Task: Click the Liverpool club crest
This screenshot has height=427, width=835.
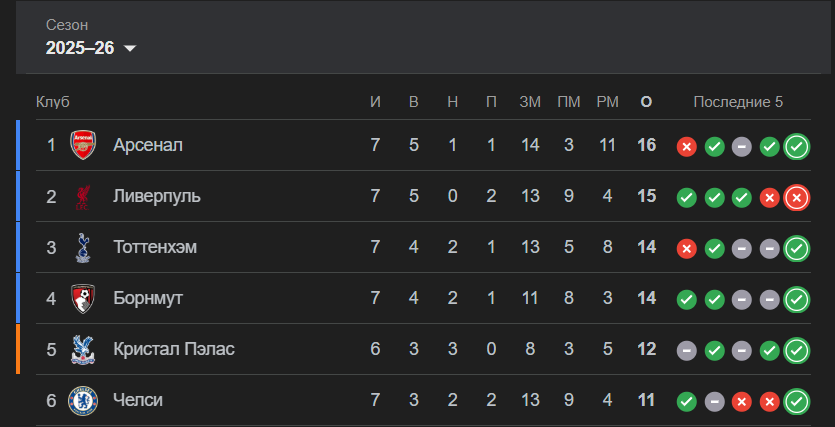Action: [x=83, y=196]
